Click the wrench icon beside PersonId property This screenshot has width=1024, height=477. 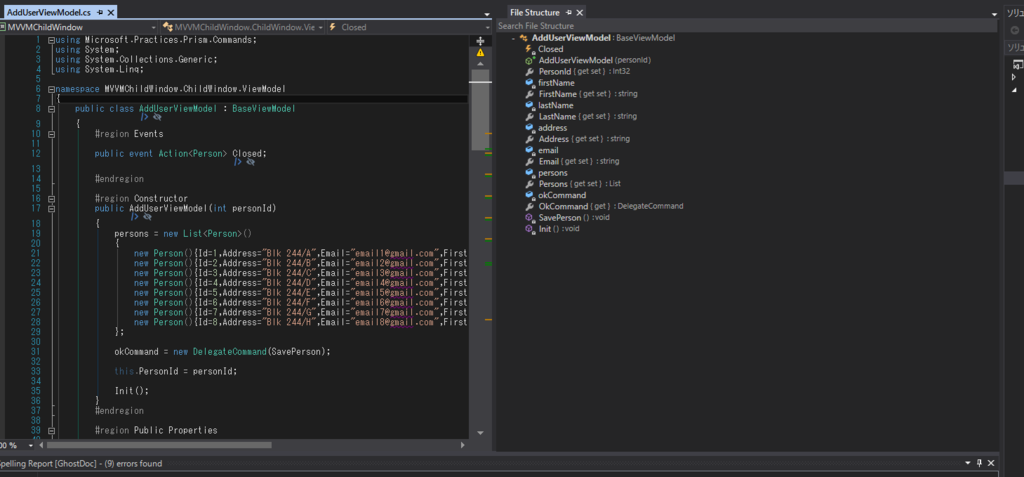tap(530, 71)
